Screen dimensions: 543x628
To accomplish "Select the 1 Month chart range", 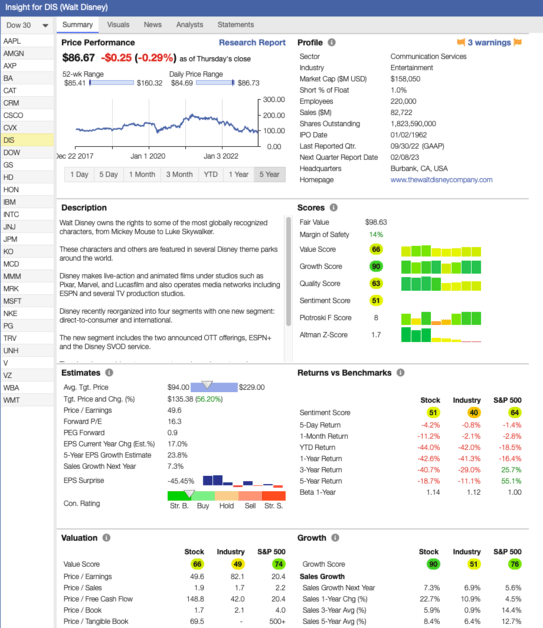I will [142, 174].
